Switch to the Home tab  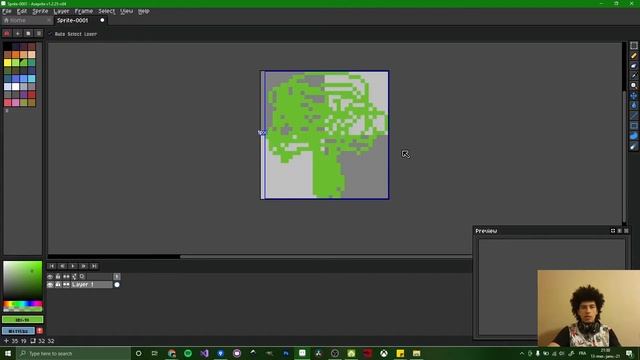coord(27,20)
